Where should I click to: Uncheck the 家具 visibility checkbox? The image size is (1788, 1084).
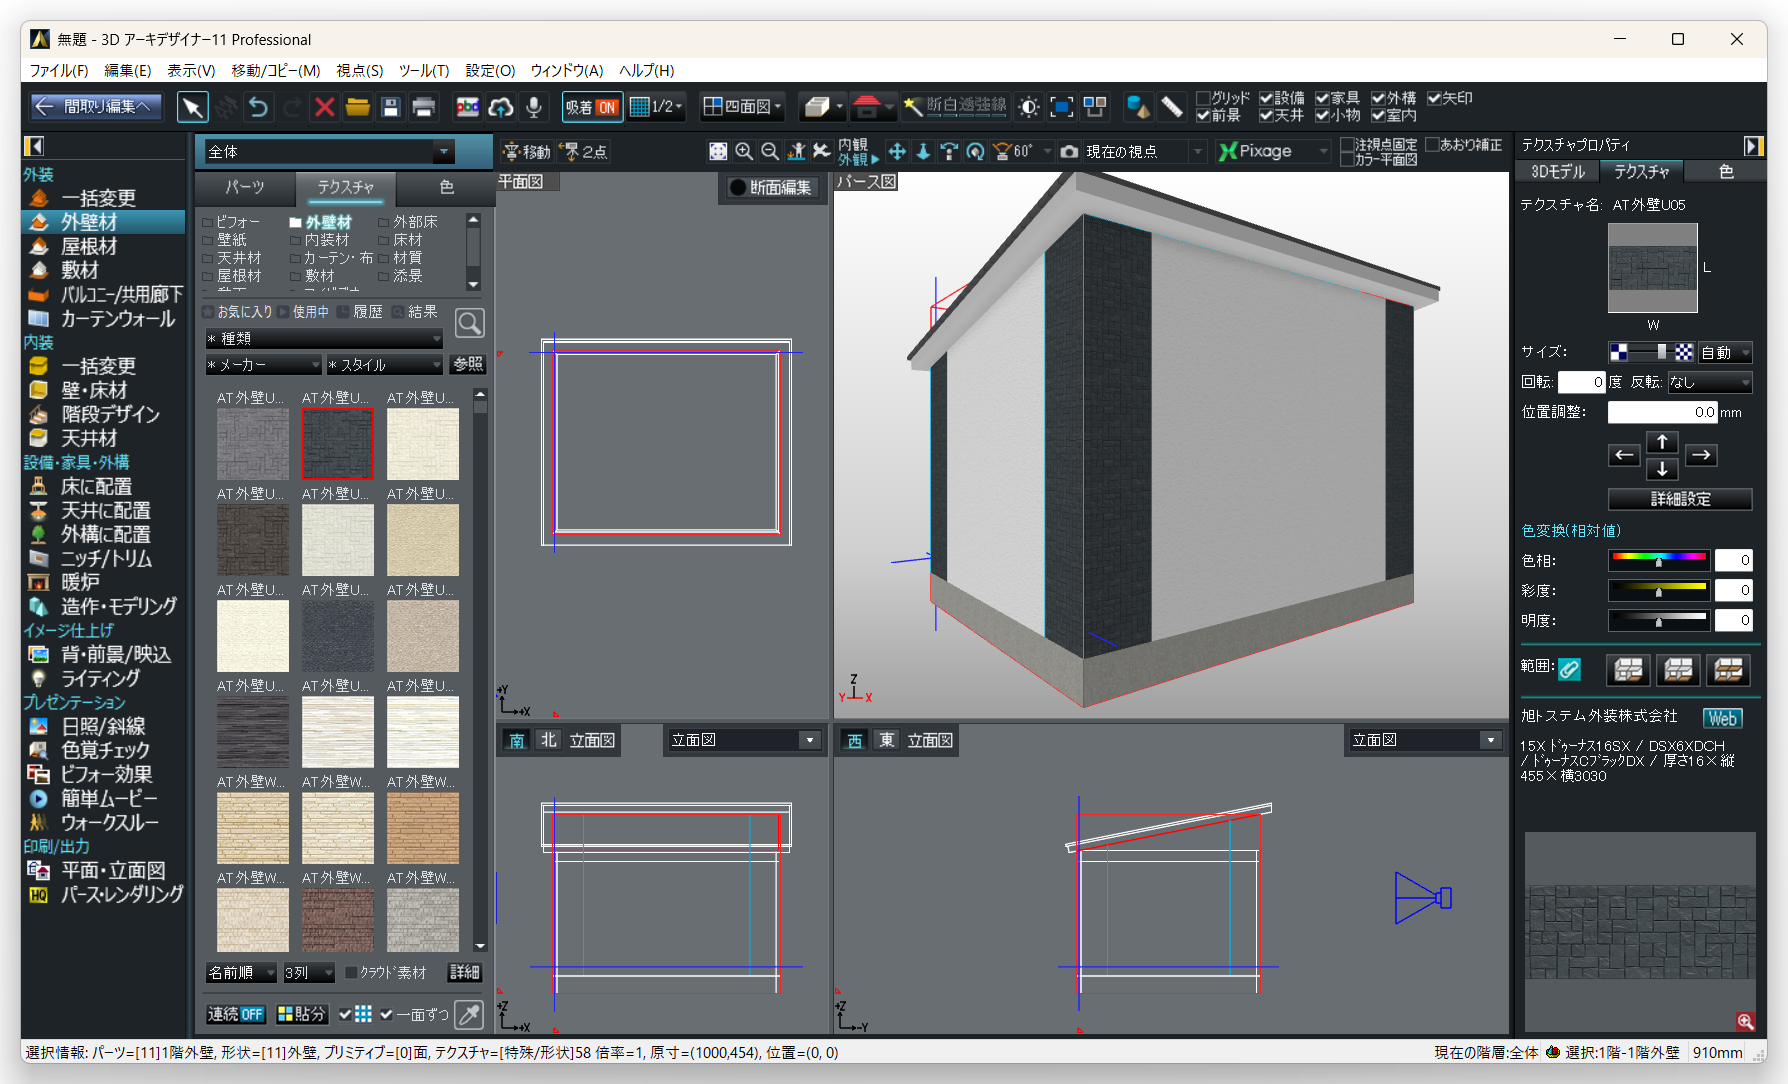pos(1322,98)
